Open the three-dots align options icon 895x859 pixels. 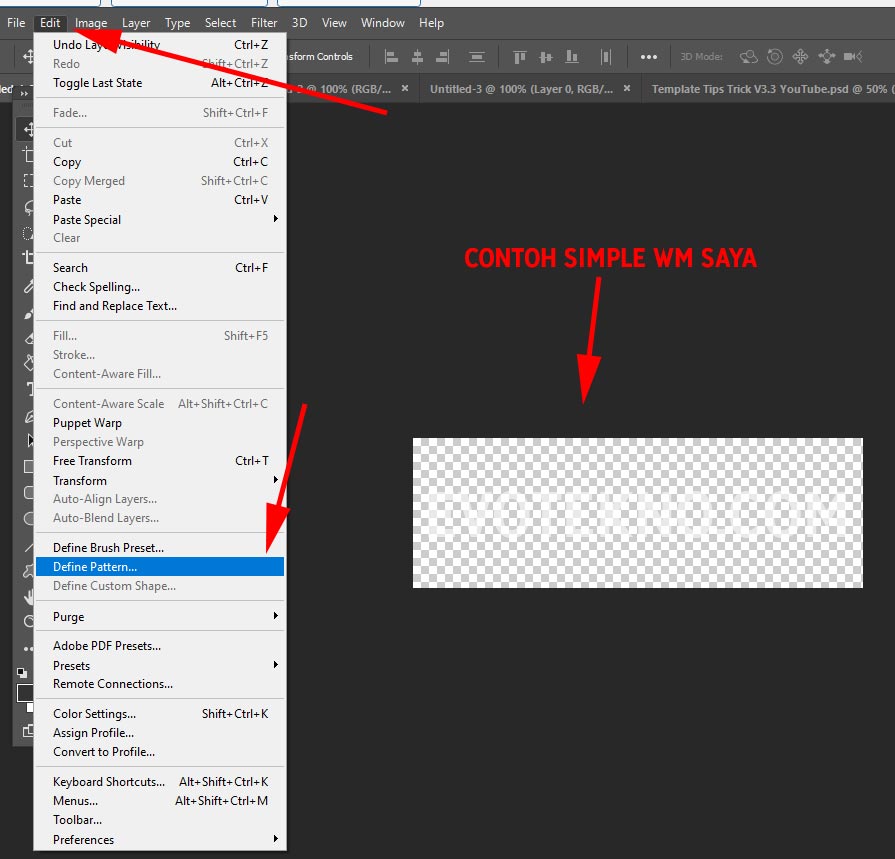click(649, 57)
